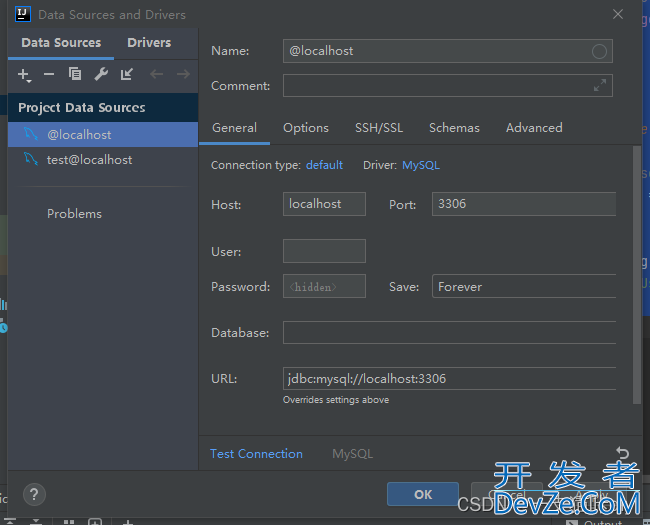Expand the Comment field editor

599,85
